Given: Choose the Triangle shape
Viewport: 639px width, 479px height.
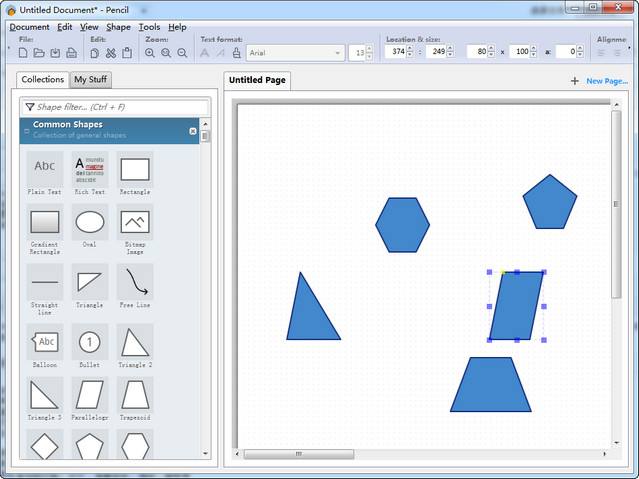Looking at the screenshot, I should pyautogui.click(x=90, y=286).
